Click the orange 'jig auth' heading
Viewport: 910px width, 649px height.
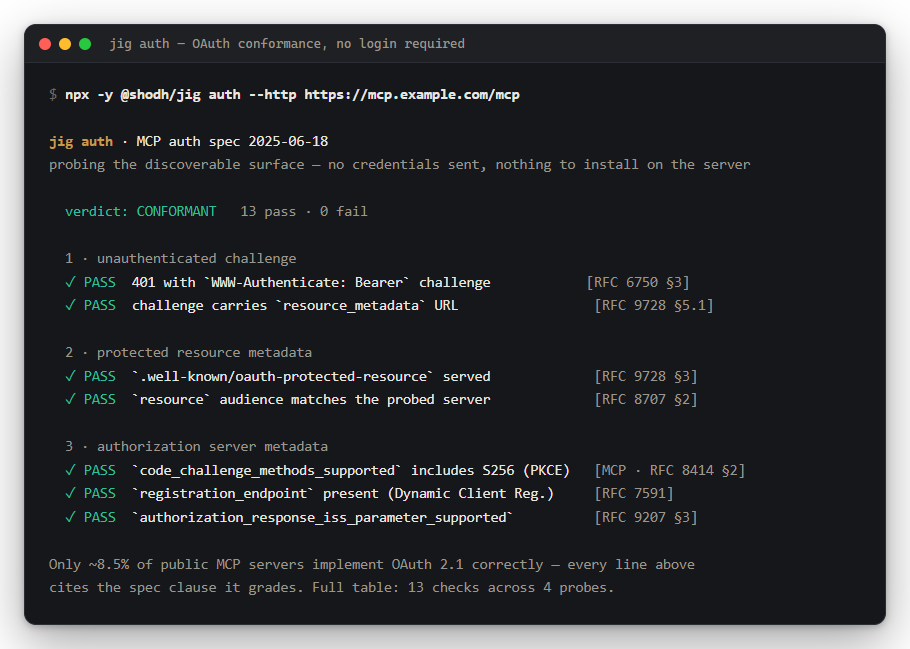tap(81, 142)
